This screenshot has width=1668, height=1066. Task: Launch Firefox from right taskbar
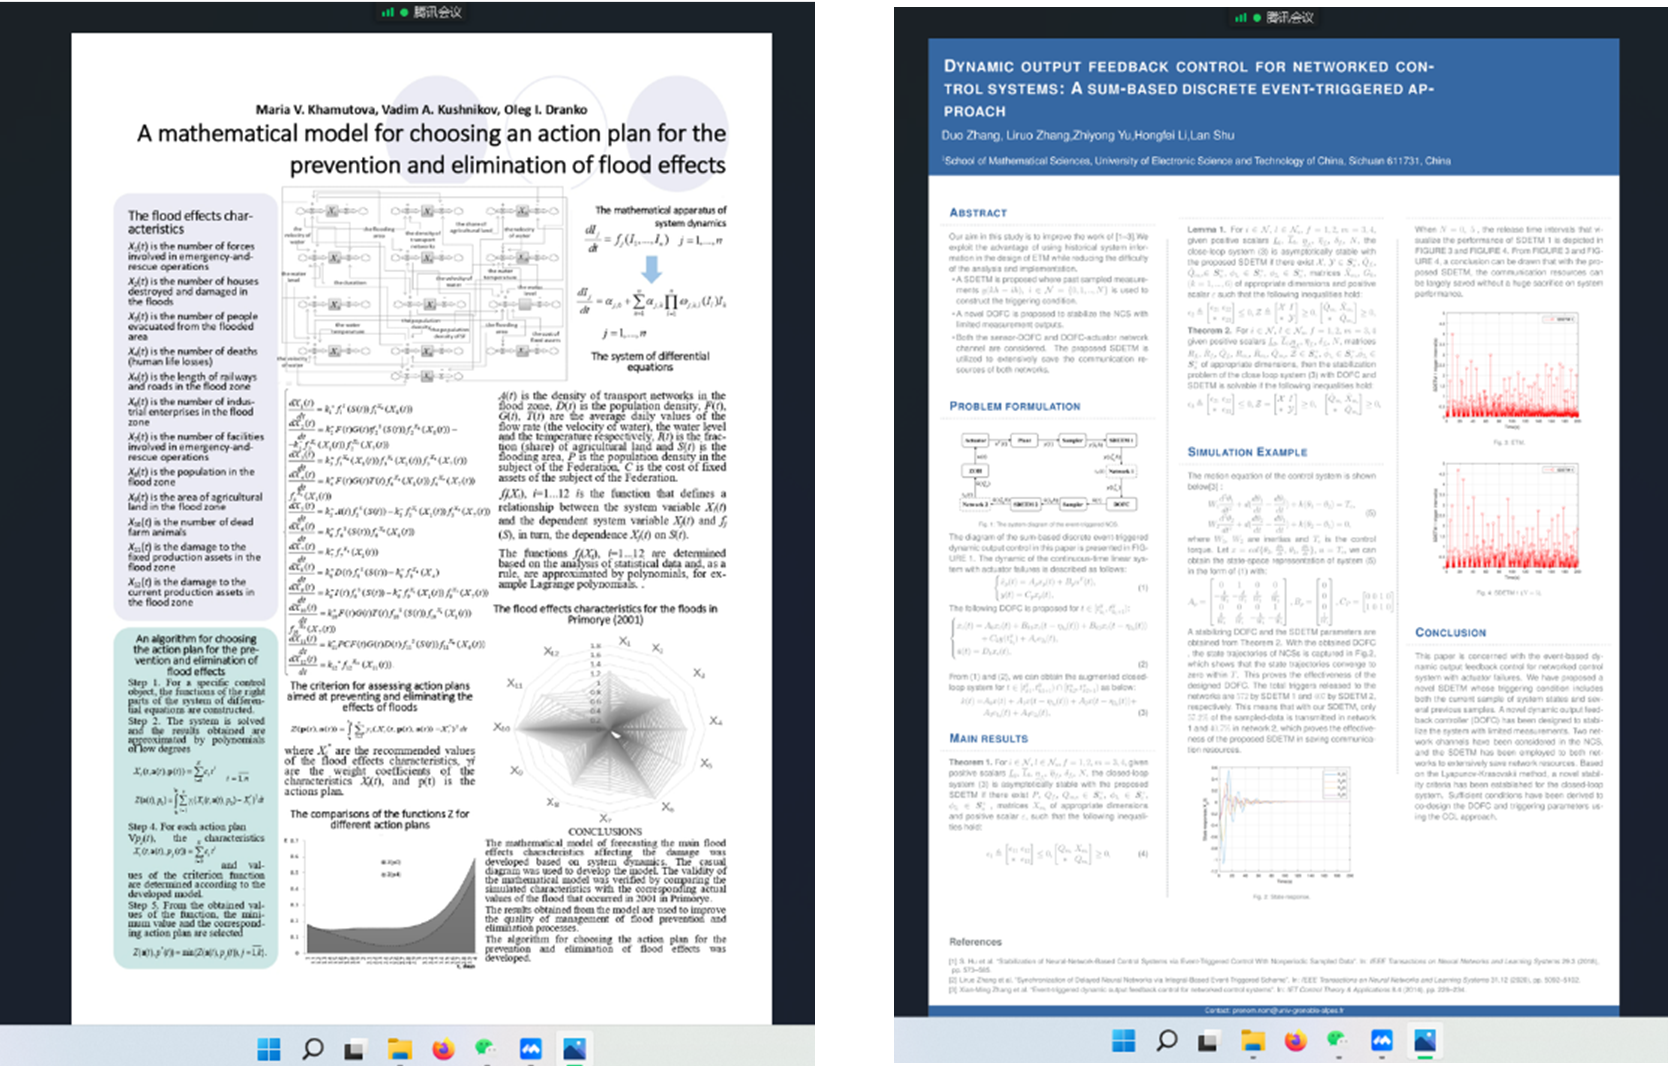1296,1041
